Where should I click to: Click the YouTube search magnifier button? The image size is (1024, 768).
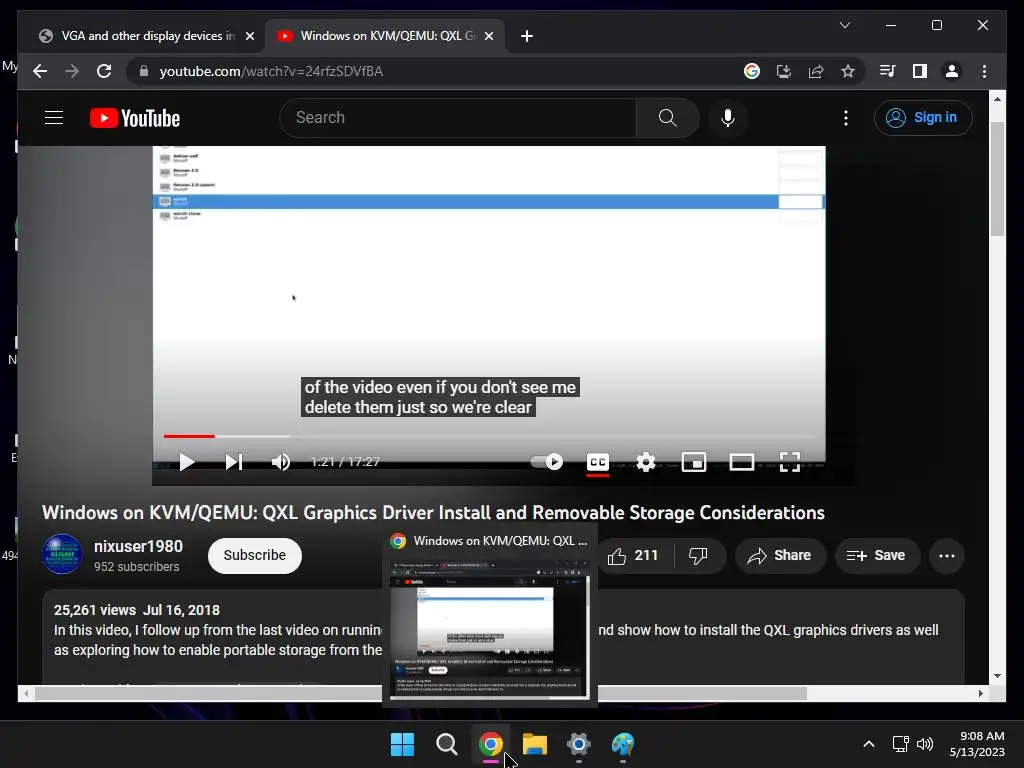click(667, 118)
